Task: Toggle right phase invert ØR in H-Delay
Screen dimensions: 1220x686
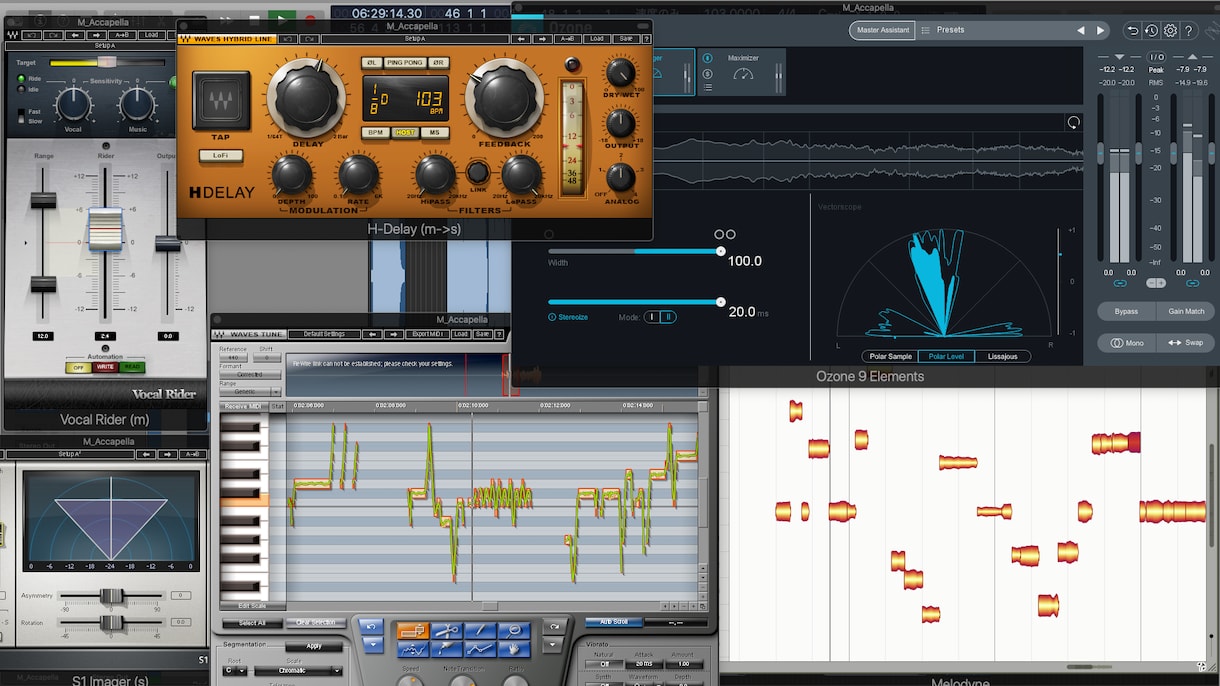Action: click(x=438, y=63)
